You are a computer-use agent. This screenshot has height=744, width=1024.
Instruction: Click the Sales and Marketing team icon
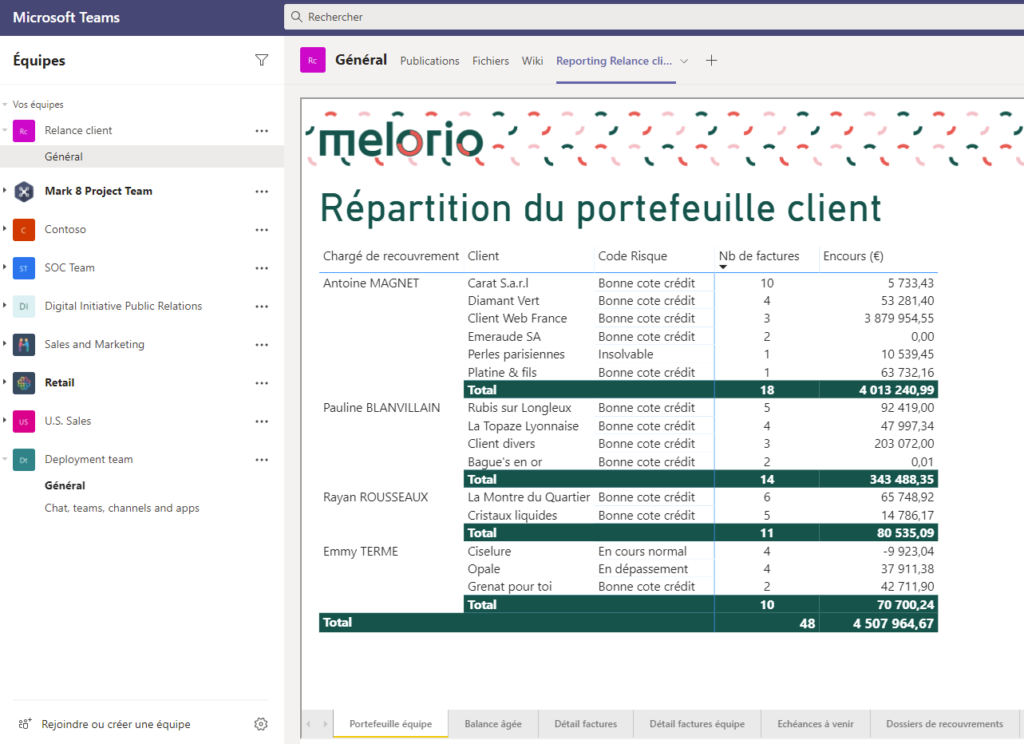coord(24,345)
